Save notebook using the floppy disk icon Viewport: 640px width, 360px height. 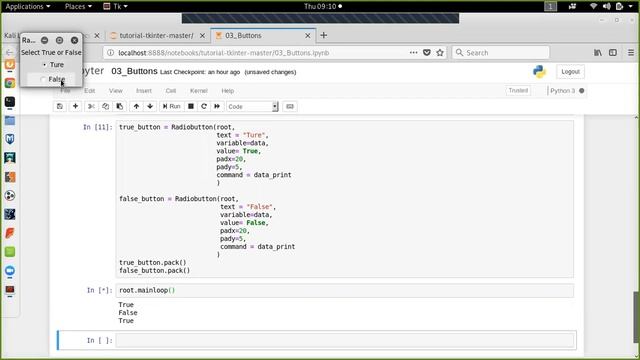[60, 107]
